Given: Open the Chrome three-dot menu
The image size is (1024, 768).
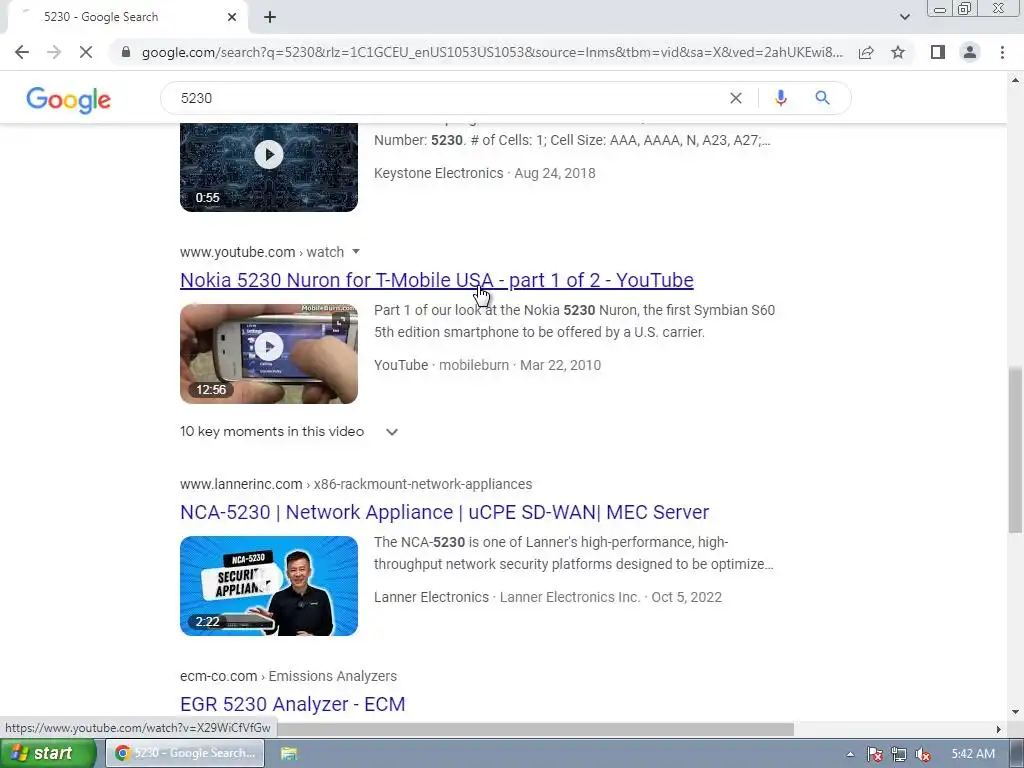Looking at the screenshot, I should click(x=1002, y=52).
